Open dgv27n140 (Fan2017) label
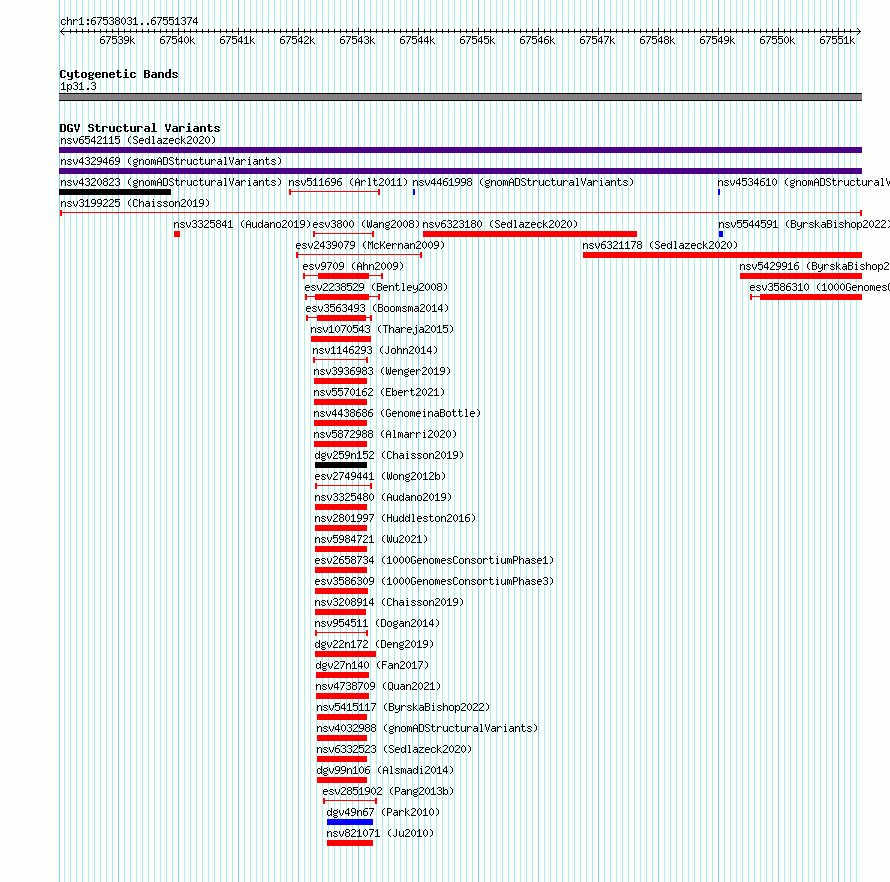The image size is (890, 882). 372,665
